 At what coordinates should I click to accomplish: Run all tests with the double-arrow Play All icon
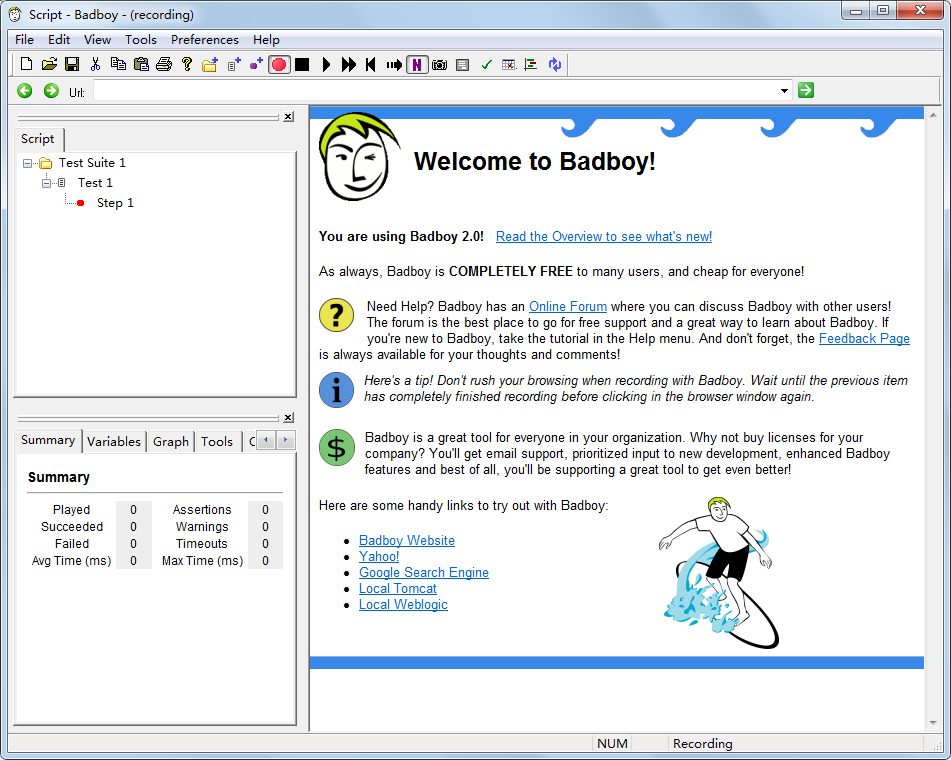tap(347, 64)
